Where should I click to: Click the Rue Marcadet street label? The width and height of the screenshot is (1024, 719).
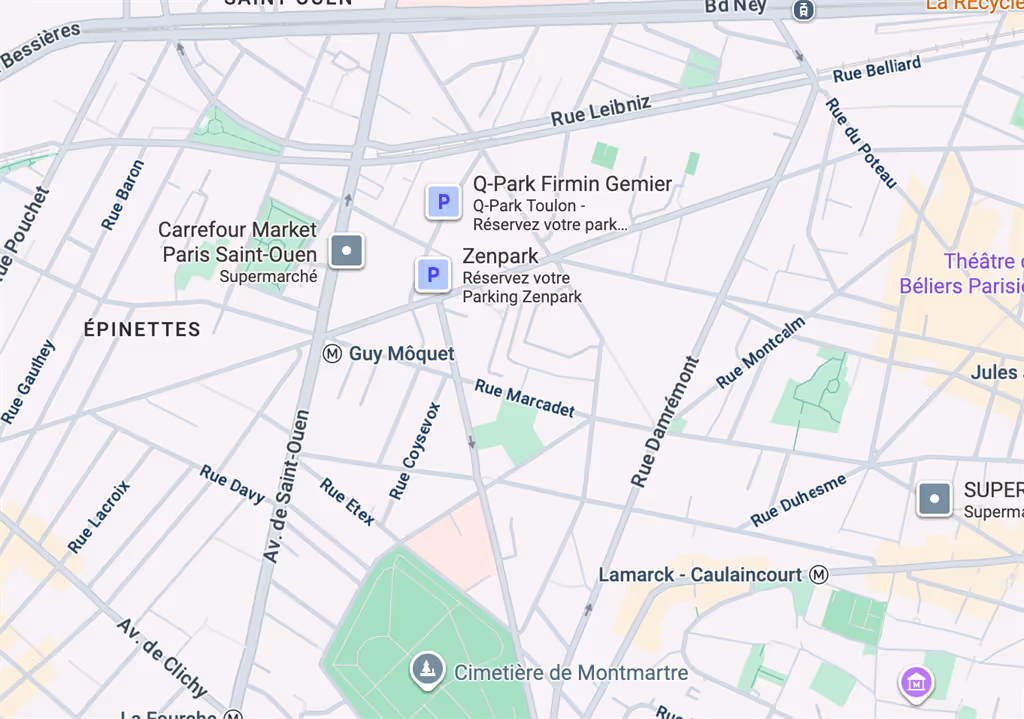(524, 398)
